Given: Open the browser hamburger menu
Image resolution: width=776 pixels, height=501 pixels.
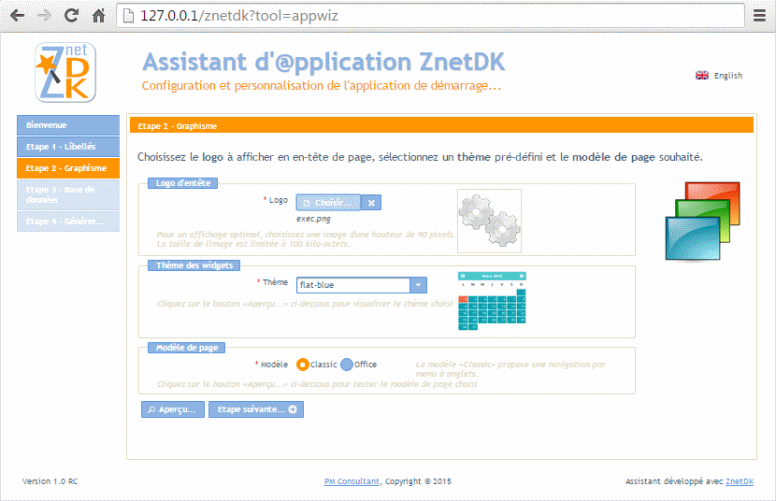Looking at the screenshot, I should click(760, 16).
